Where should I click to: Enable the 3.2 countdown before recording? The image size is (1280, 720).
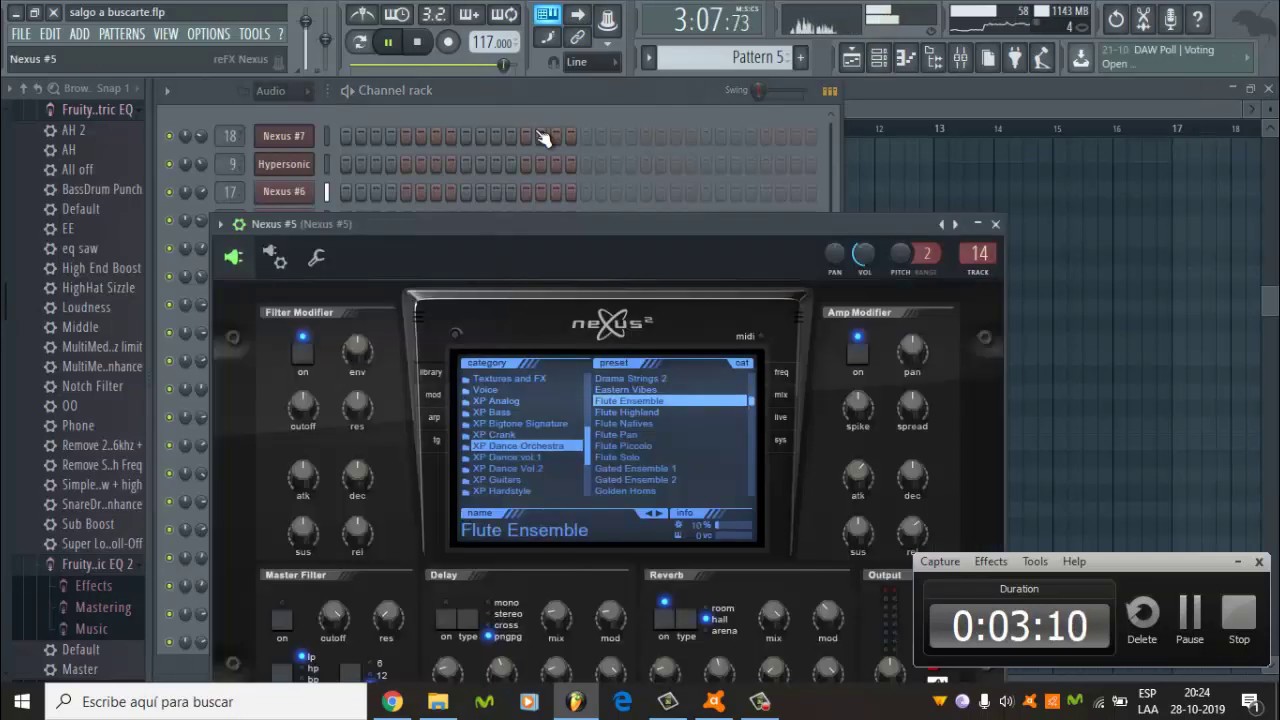pyautogui.click(x=433, y=14)
